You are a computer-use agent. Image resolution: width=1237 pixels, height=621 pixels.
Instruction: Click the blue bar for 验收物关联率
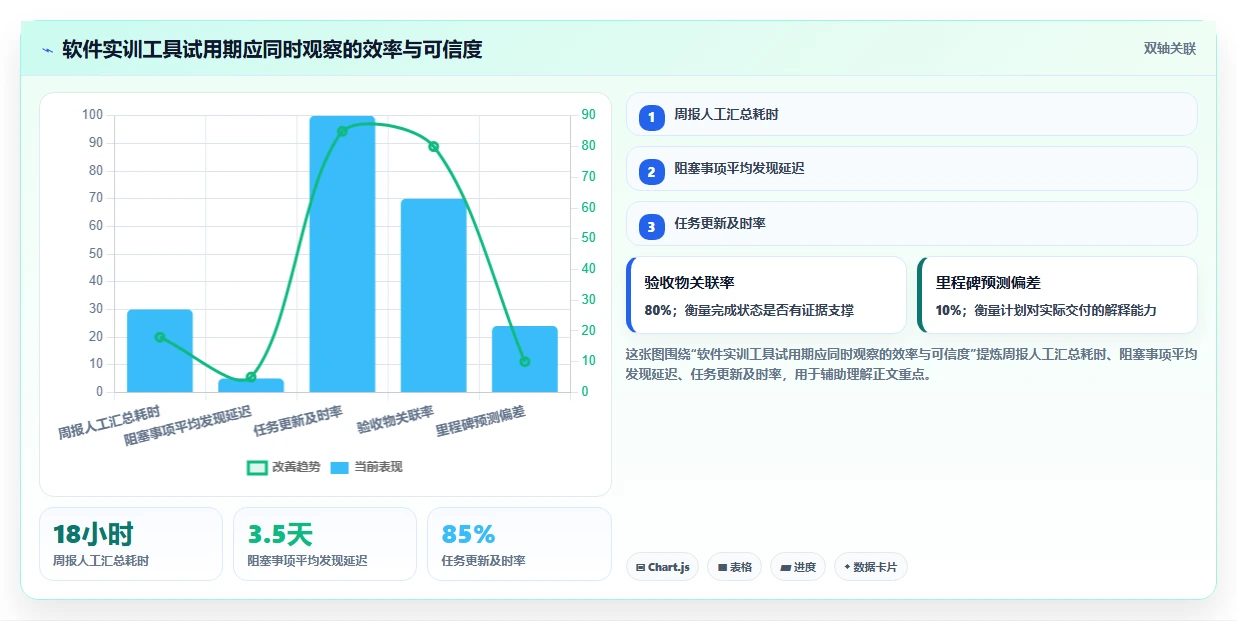point(434,295)
